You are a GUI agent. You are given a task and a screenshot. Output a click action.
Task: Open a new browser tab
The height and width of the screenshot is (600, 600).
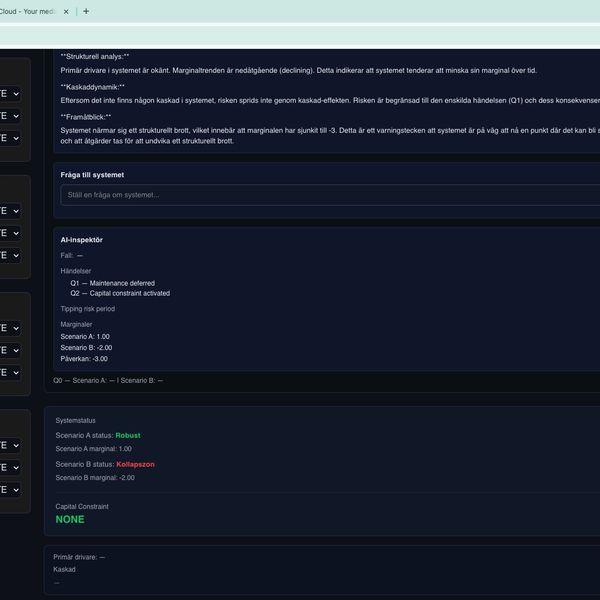click(x=86, y=12)
